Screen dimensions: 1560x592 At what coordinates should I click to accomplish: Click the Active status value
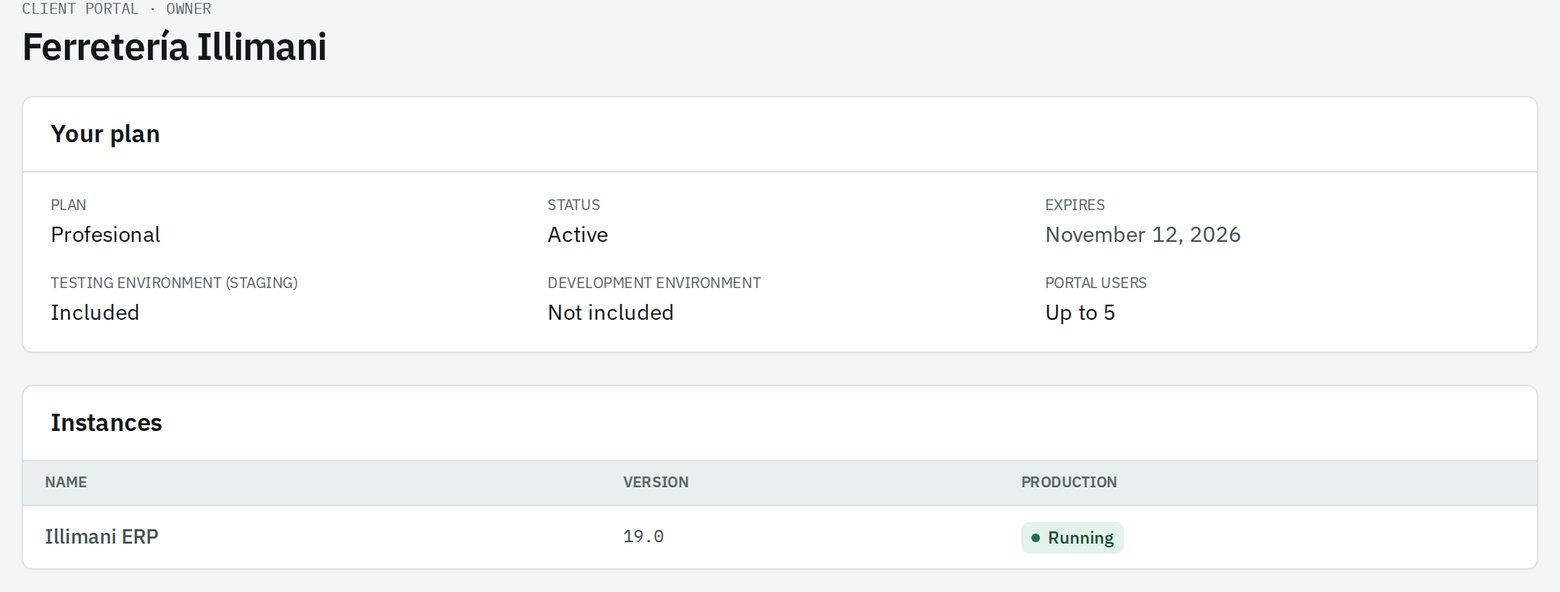(577, 234)
